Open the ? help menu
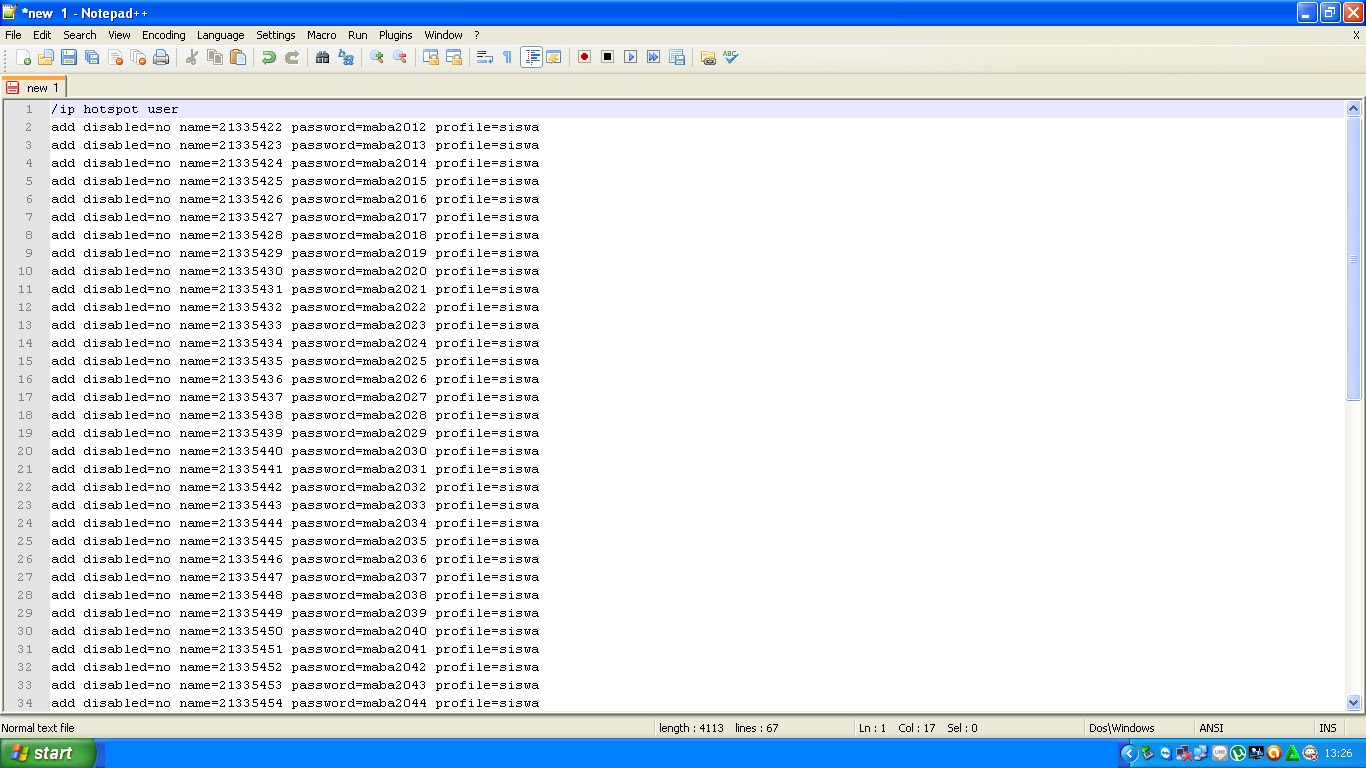Image resolution: width=1366 pixels, height=768 pixels. [477, 35]
